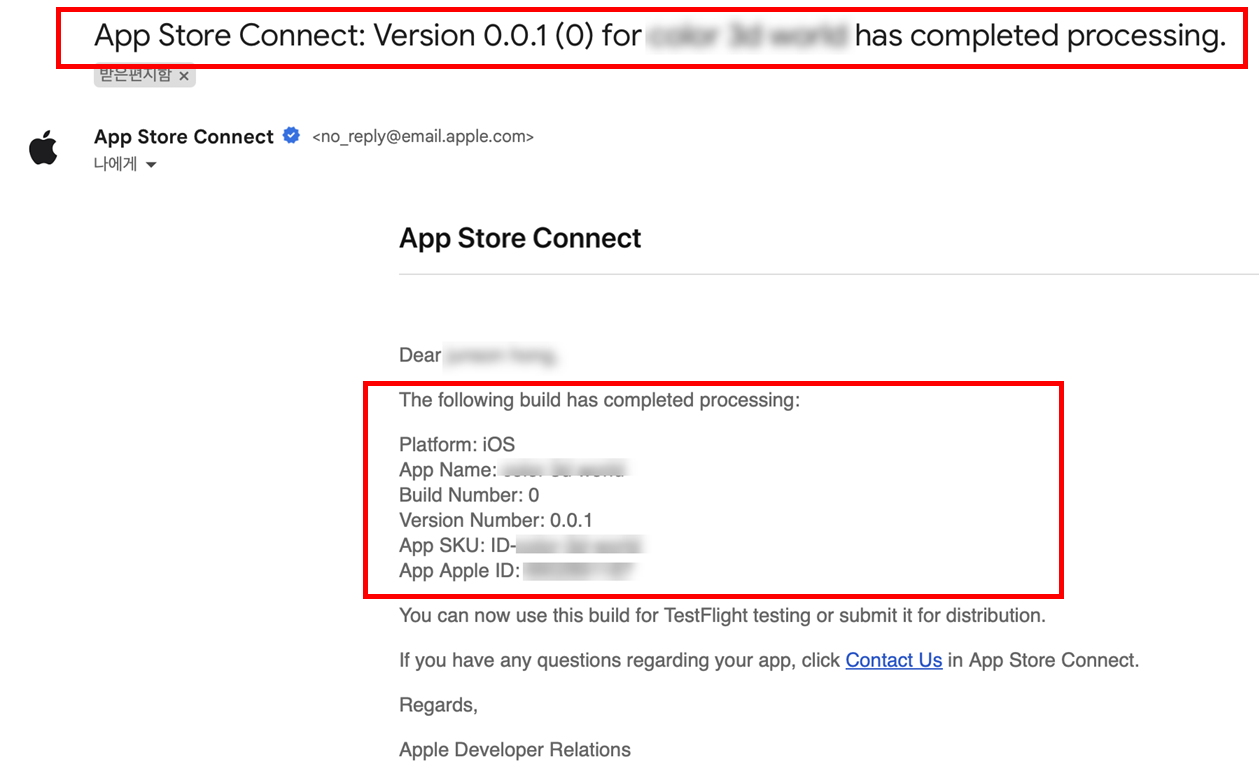
Task: Expand recipient details arrow beside 나에게
Action: coord(151,165)
